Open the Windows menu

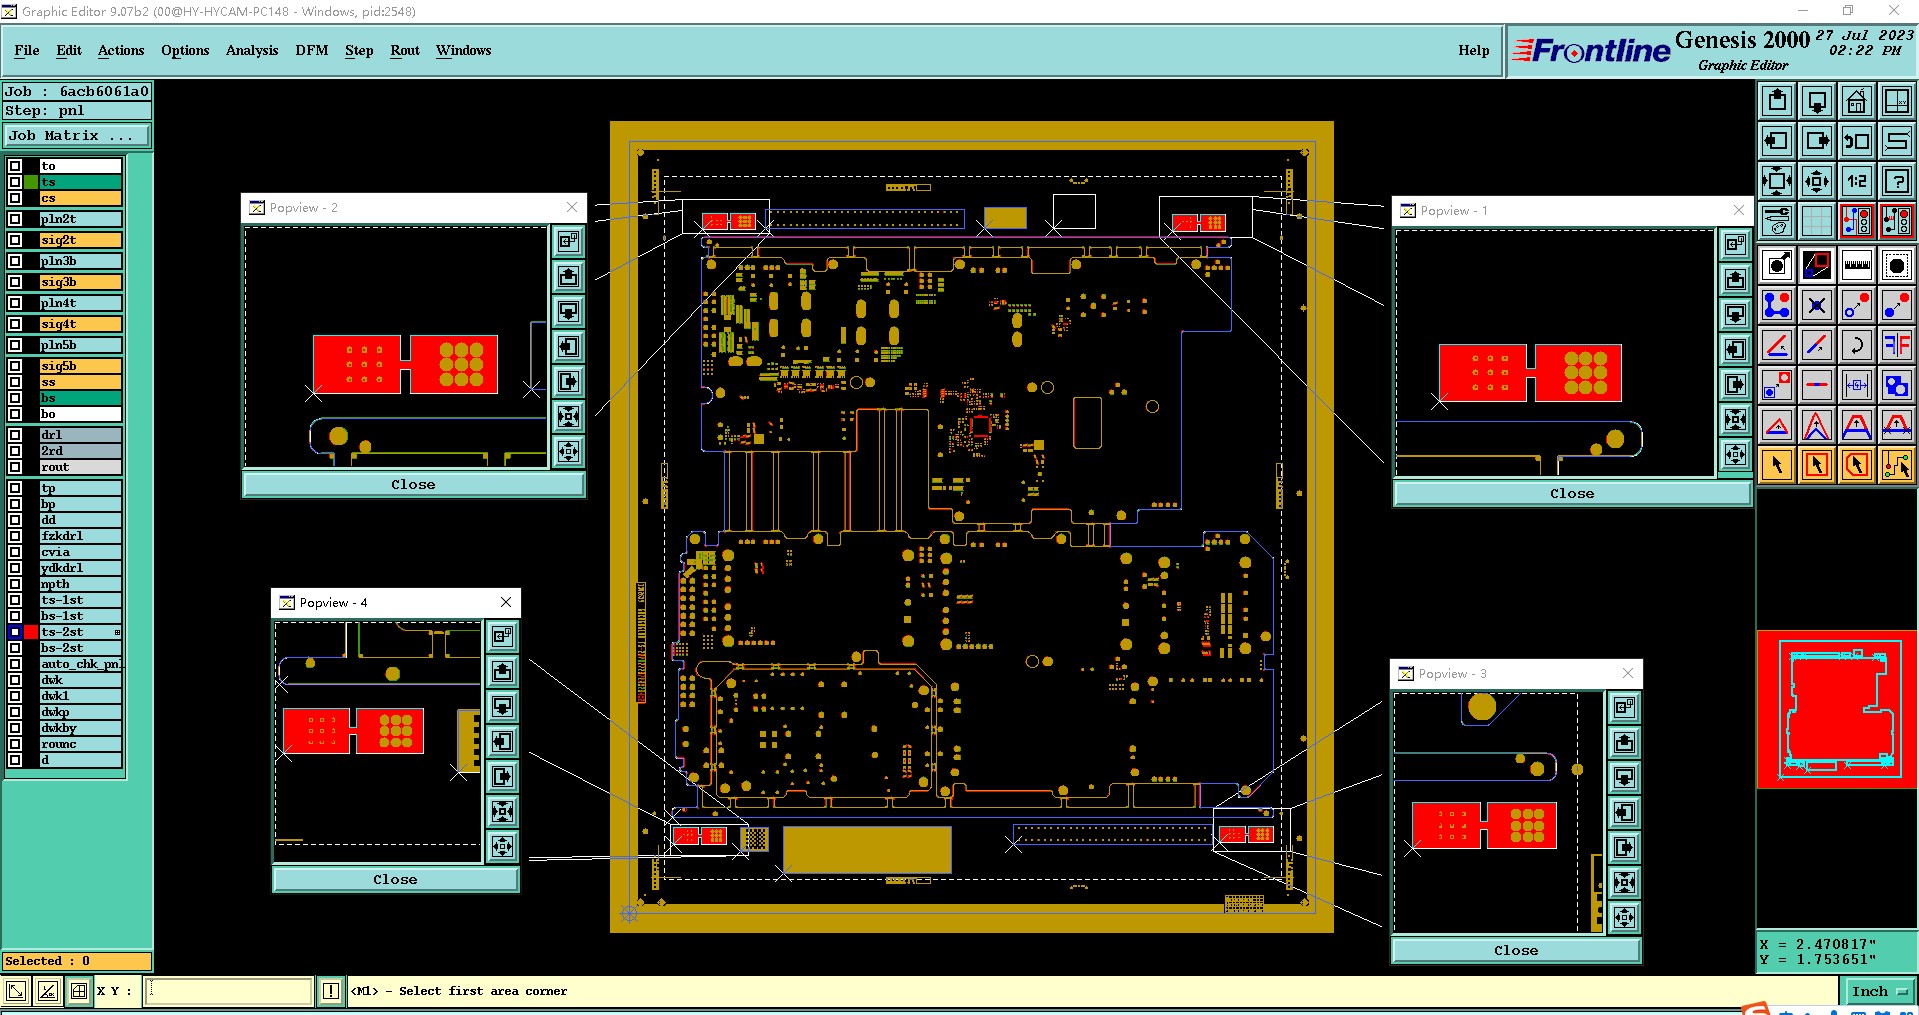coord(463,50)
